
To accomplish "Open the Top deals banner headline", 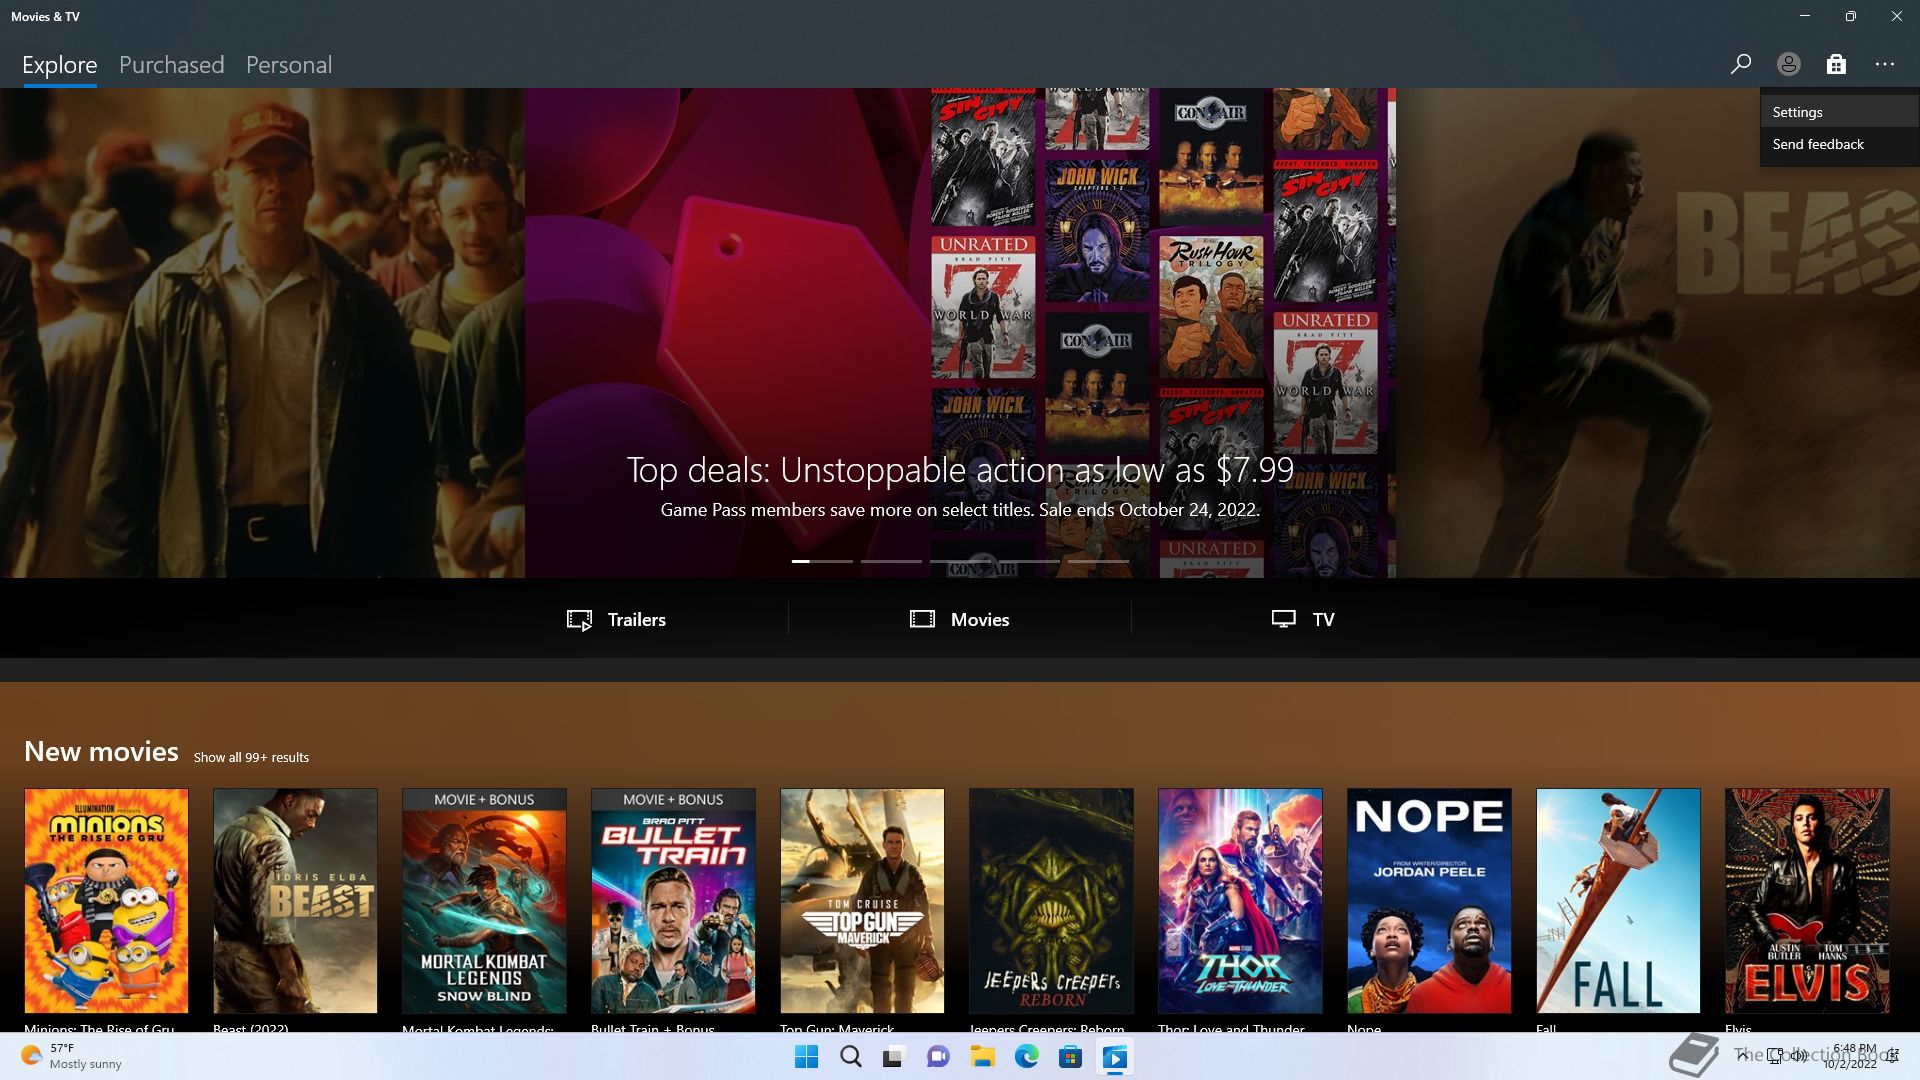I will point(960,469).
